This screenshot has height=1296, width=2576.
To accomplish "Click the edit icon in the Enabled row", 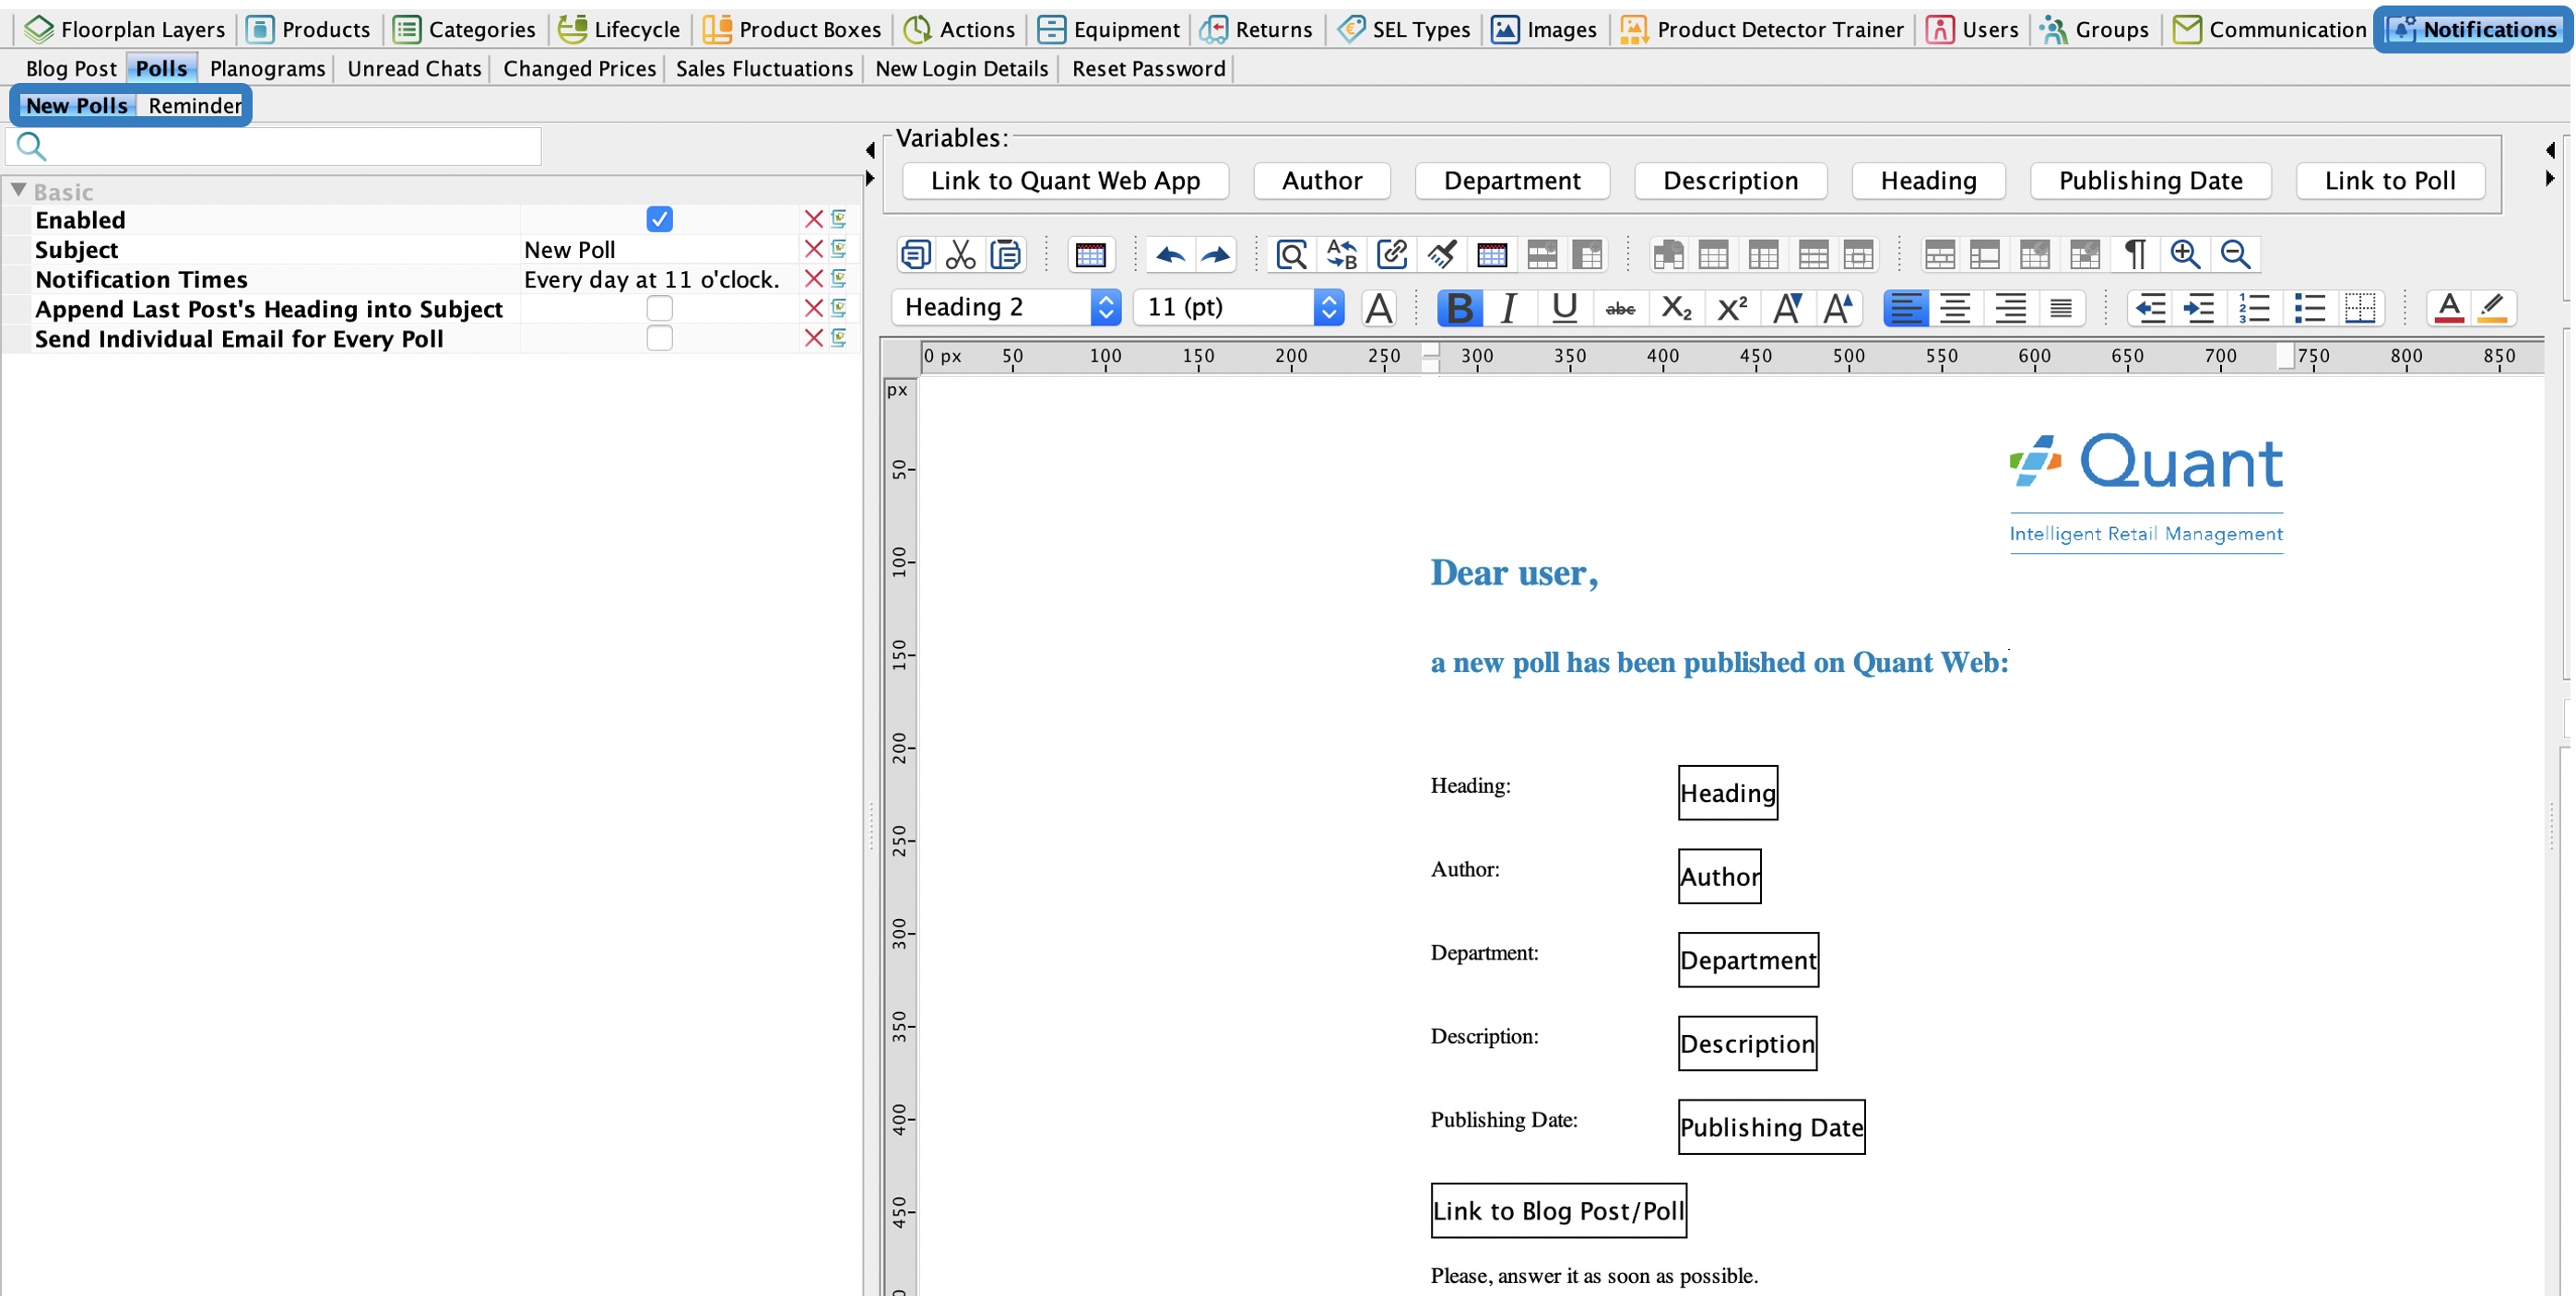I will 839,219.
